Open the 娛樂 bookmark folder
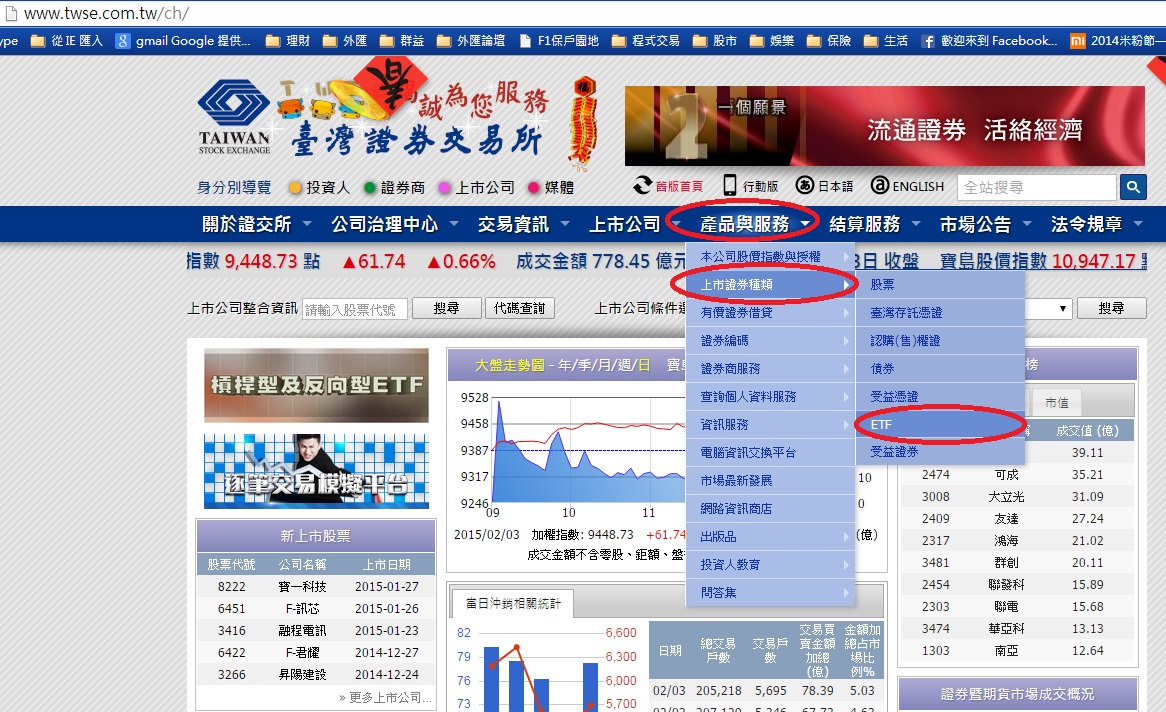 pyautogui.click(x=772, y=41)
